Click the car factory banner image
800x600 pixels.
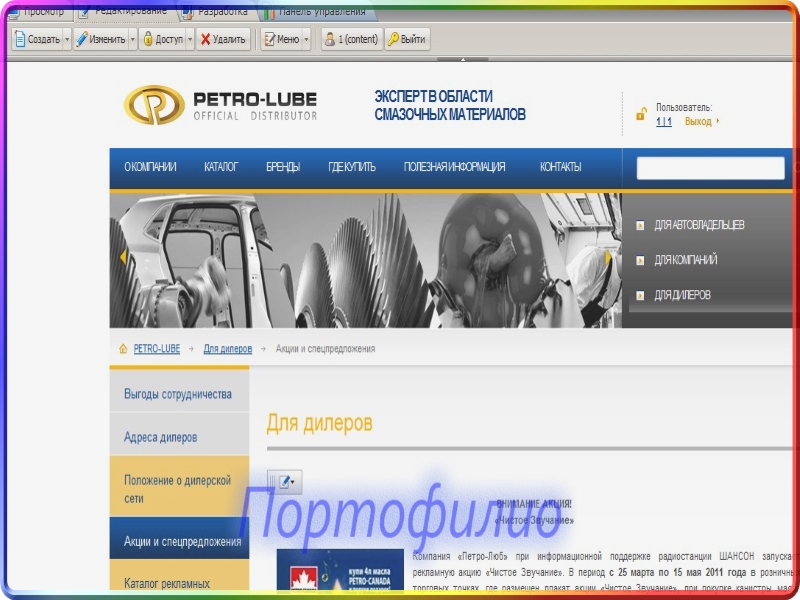coord(365,261)
